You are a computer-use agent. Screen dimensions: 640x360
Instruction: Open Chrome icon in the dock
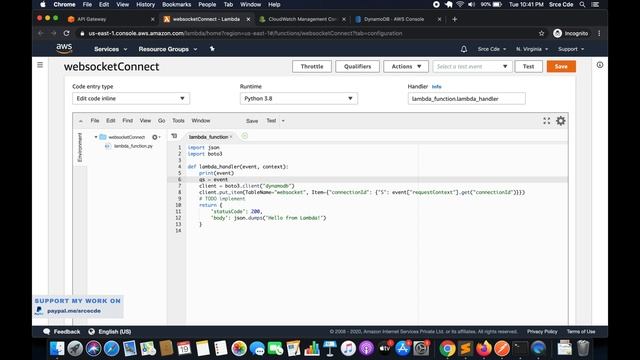[447, 349]
